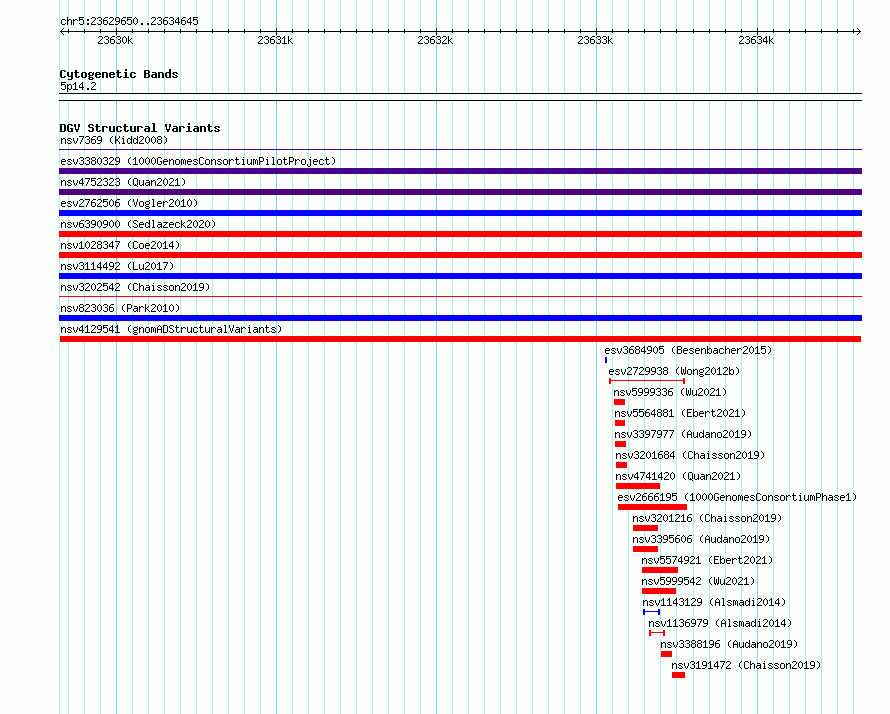
Task: Click the red bar under nsv5574921
Action: pos(660,570)
